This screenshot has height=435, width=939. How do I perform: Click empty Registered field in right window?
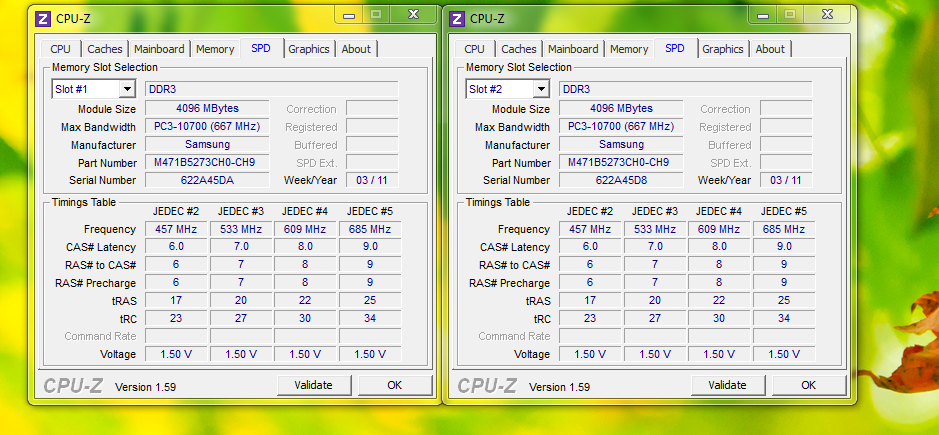tap(786, 126)
